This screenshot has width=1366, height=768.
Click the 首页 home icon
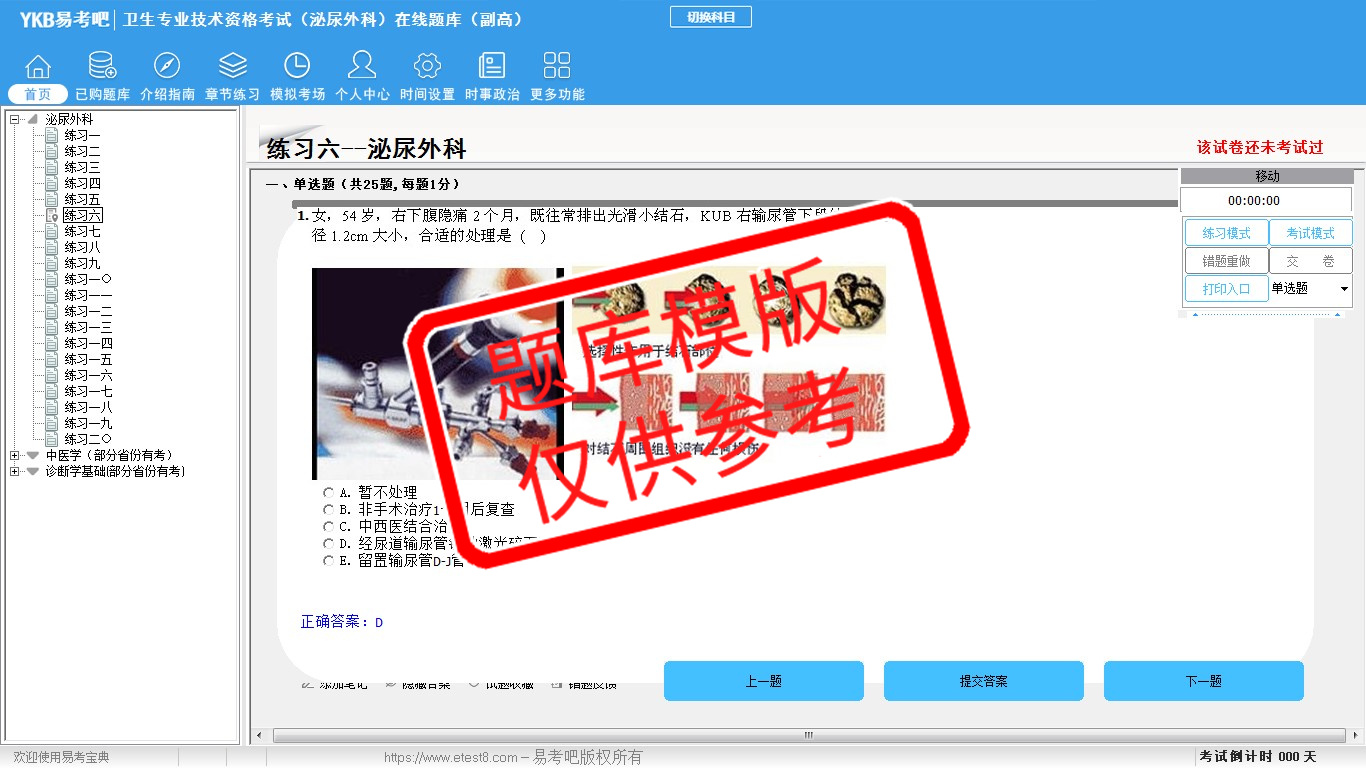38,67
